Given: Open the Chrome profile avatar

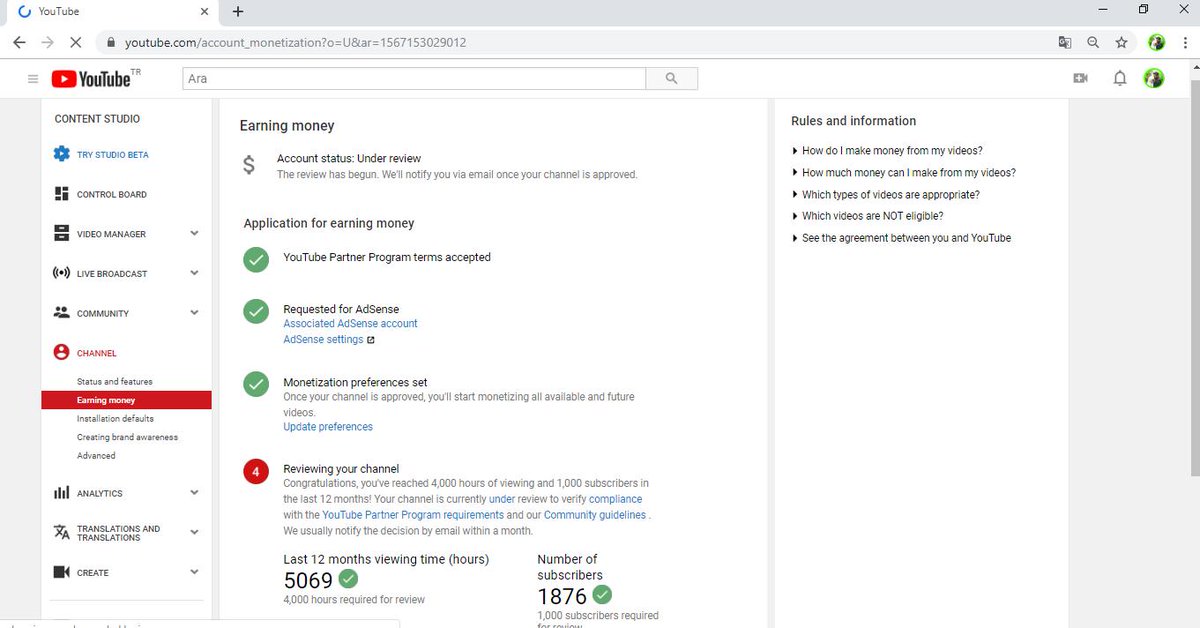Looking at the screenshot, I should point(1156,43).
